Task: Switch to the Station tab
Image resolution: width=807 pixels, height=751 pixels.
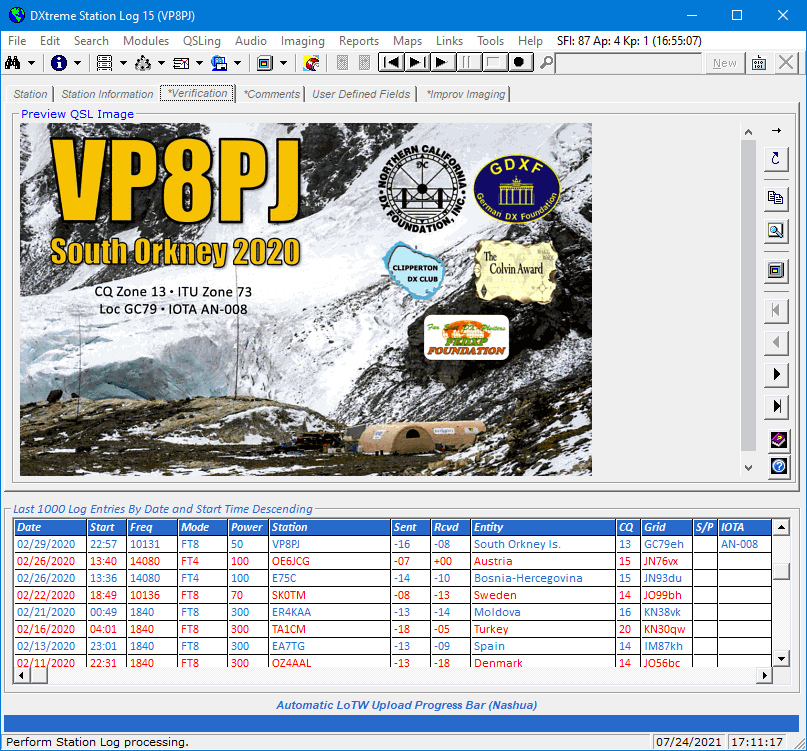Action: tap(30, 94)
